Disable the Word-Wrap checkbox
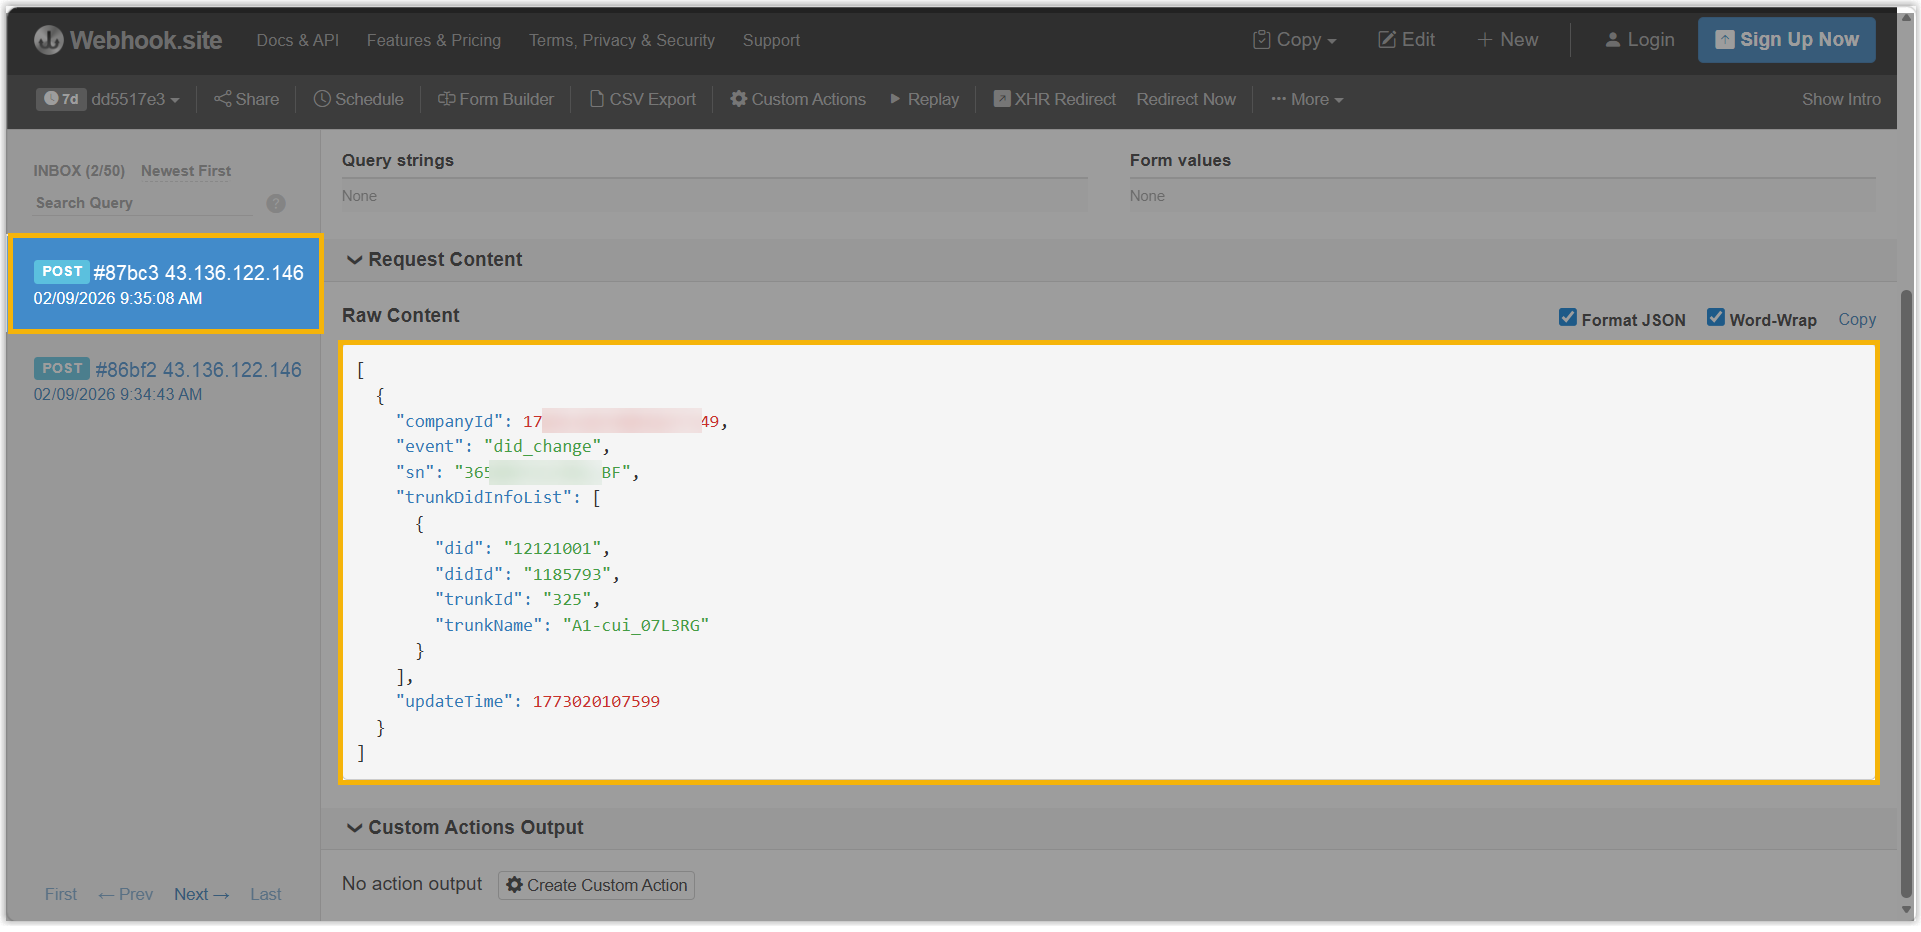Screen dimensions: 1921x932 [x=1716, y=318]
